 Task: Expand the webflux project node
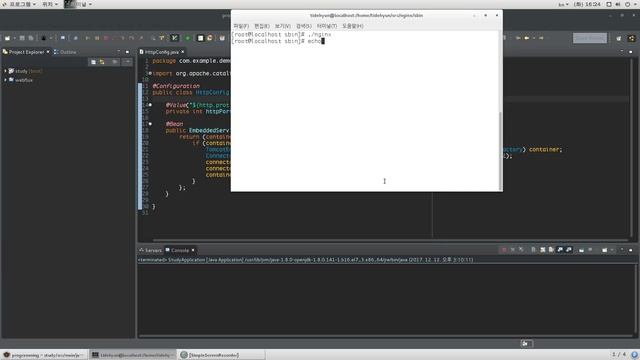click(x=5, y=80)
